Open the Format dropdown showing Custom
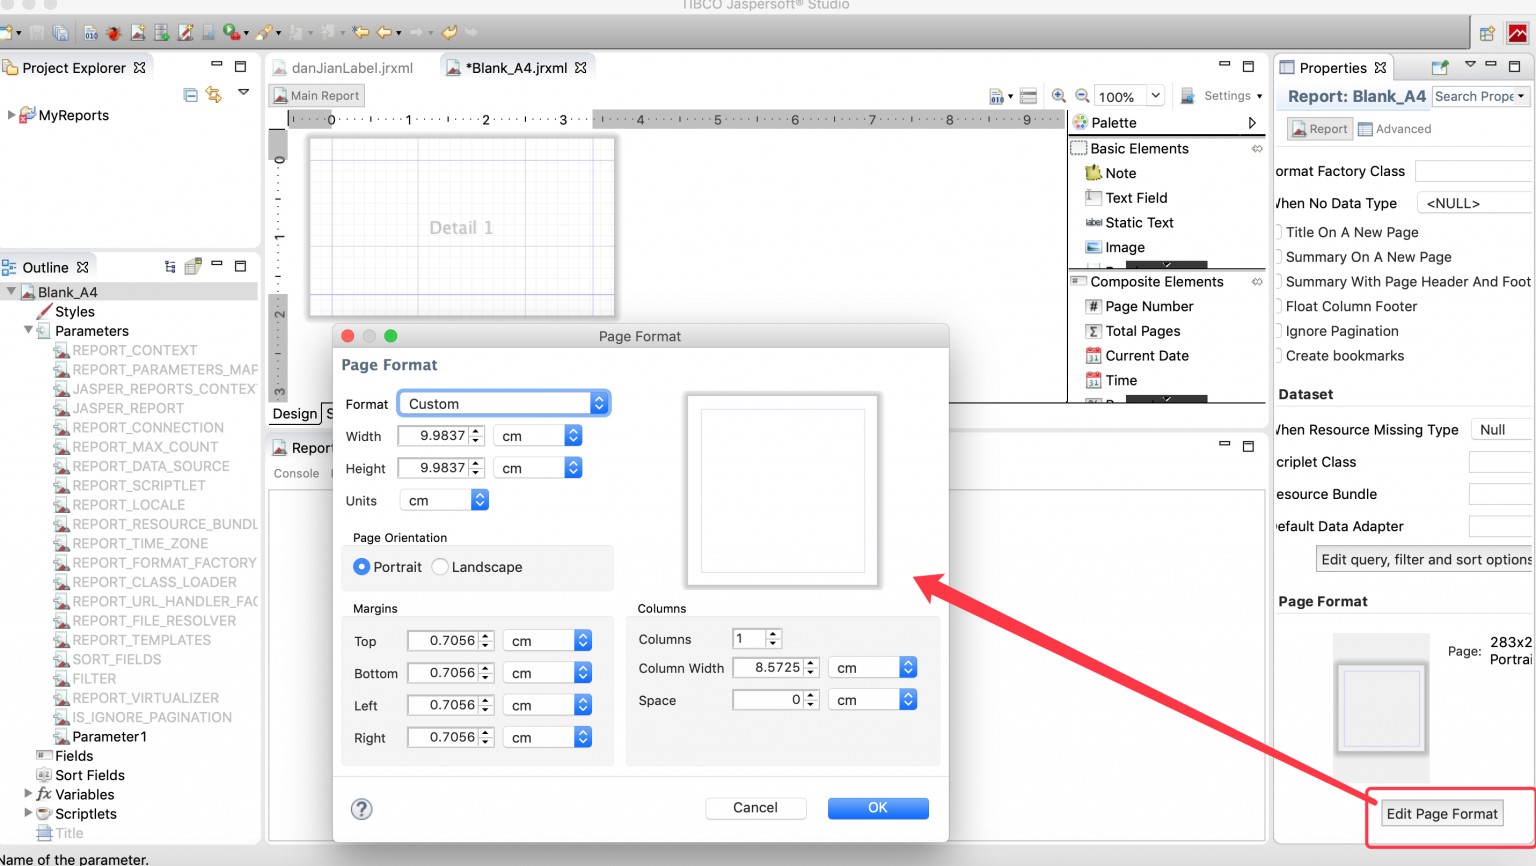Image resolution: width=1536 pixels, height=866 pixels. [x=503, y=404]
